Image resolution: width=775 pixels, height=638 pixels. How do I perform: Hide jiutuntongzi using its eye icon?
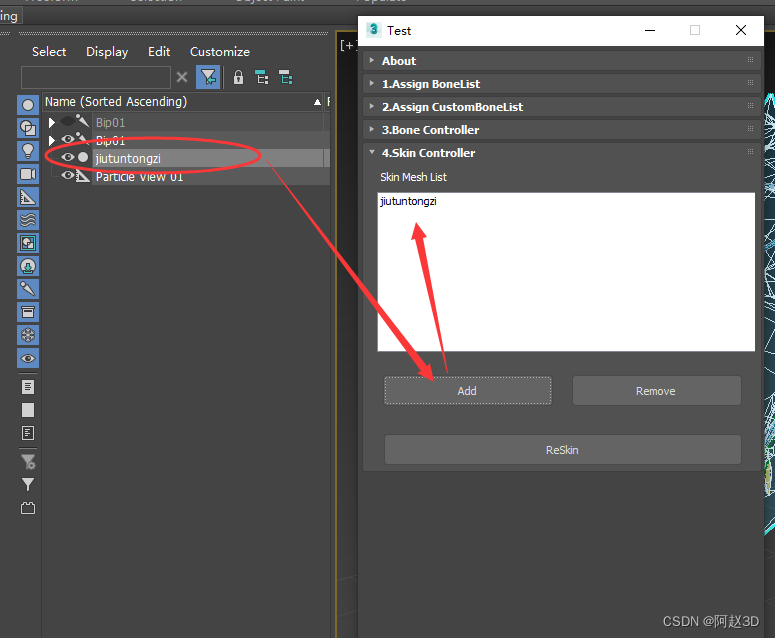68,158
